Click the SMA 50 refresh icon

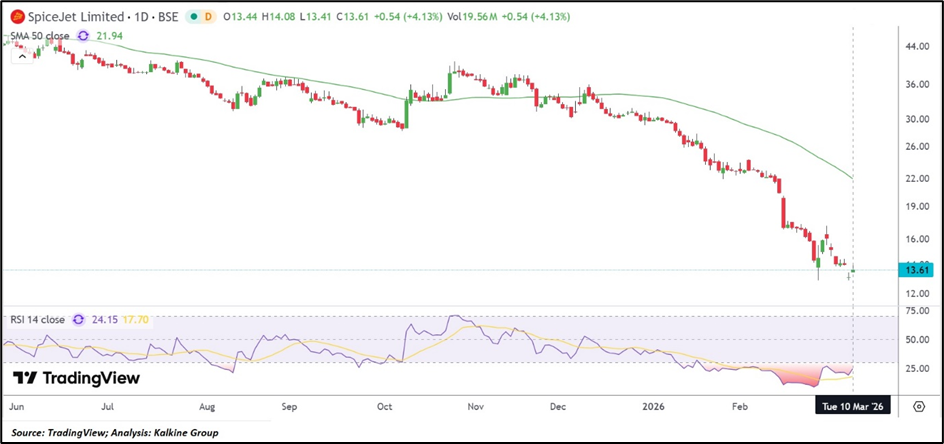click(x=83, y=35)
